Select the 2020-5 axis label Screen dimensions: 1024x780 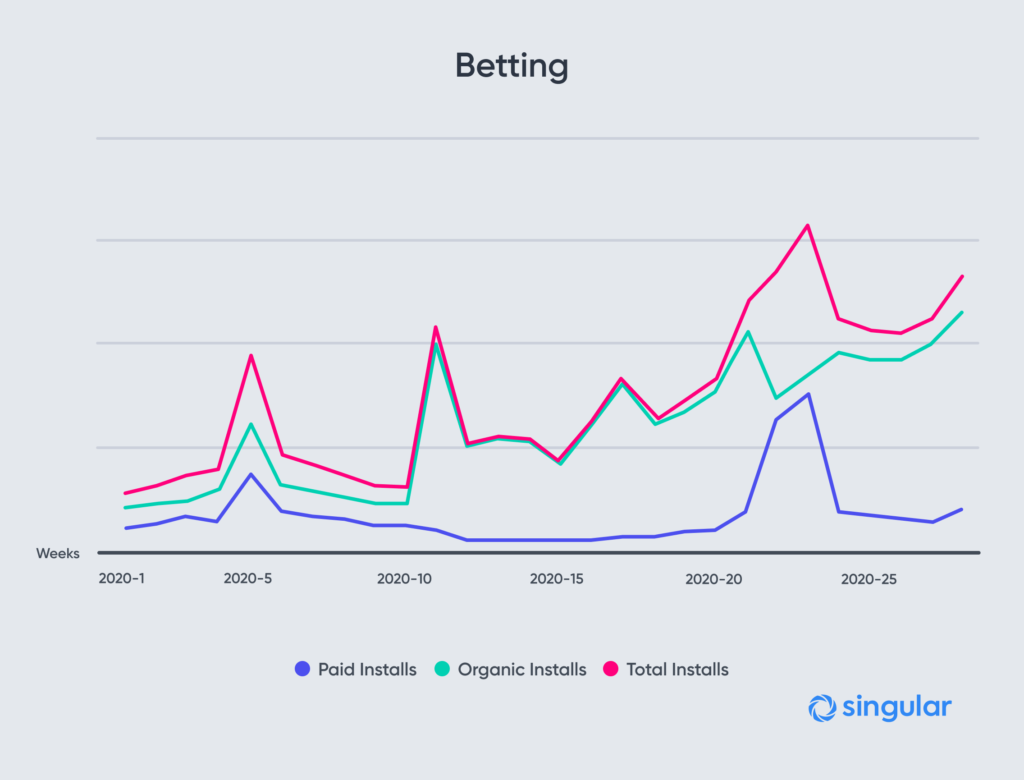point(248,579)
